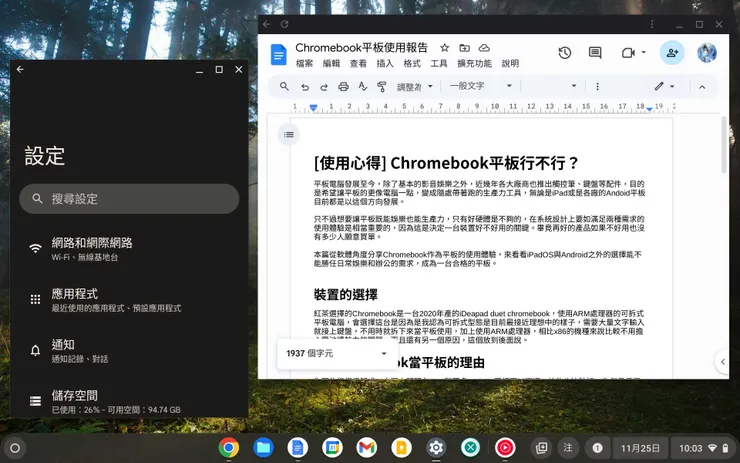Open the meeting options dropdown arrow
Image resolution: width=740 pixels, height=463 pixels.
pos(644,52)
